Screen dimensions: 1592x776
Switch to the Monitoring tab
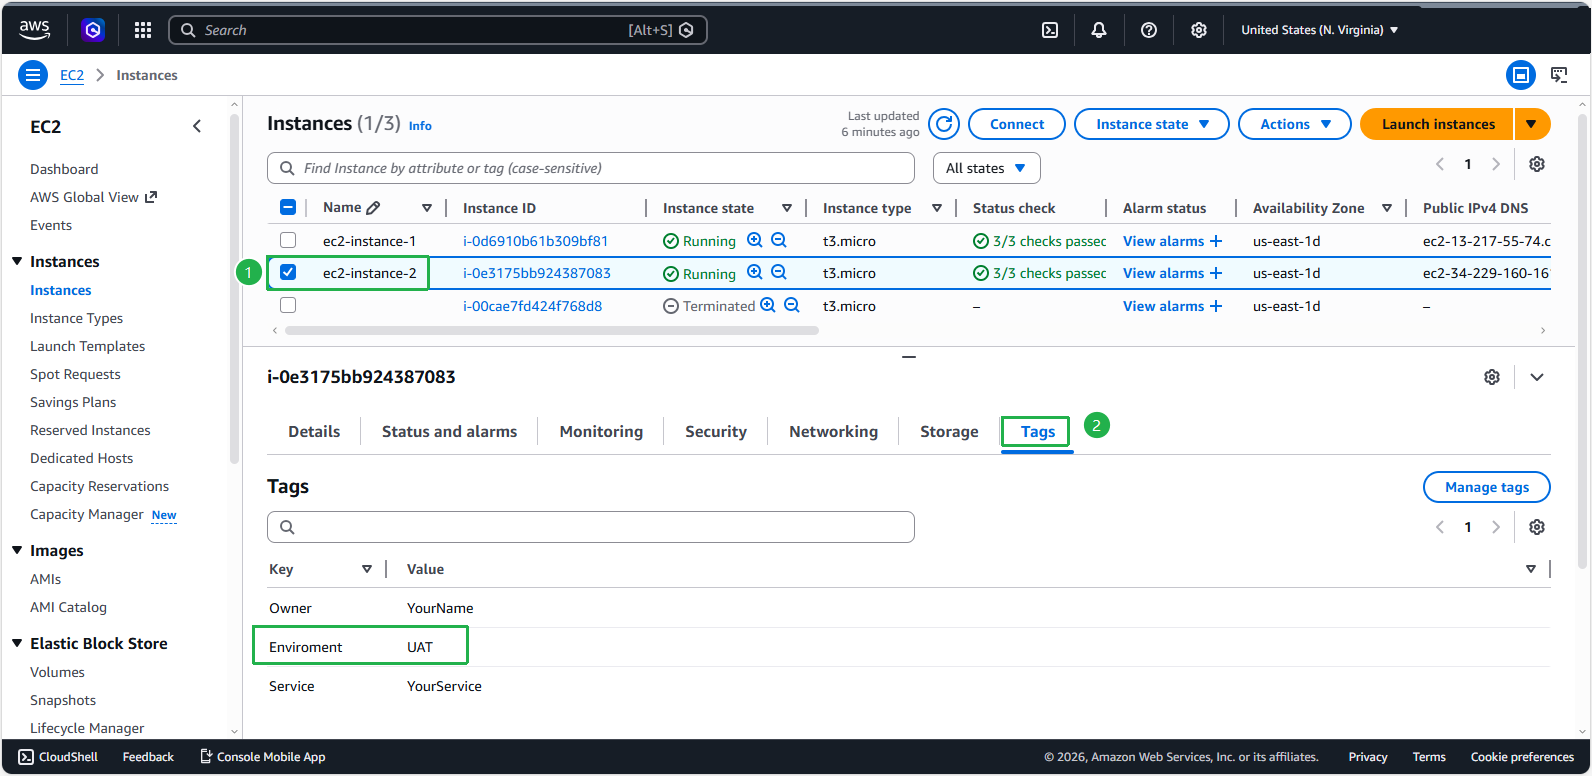click(601, 431)
